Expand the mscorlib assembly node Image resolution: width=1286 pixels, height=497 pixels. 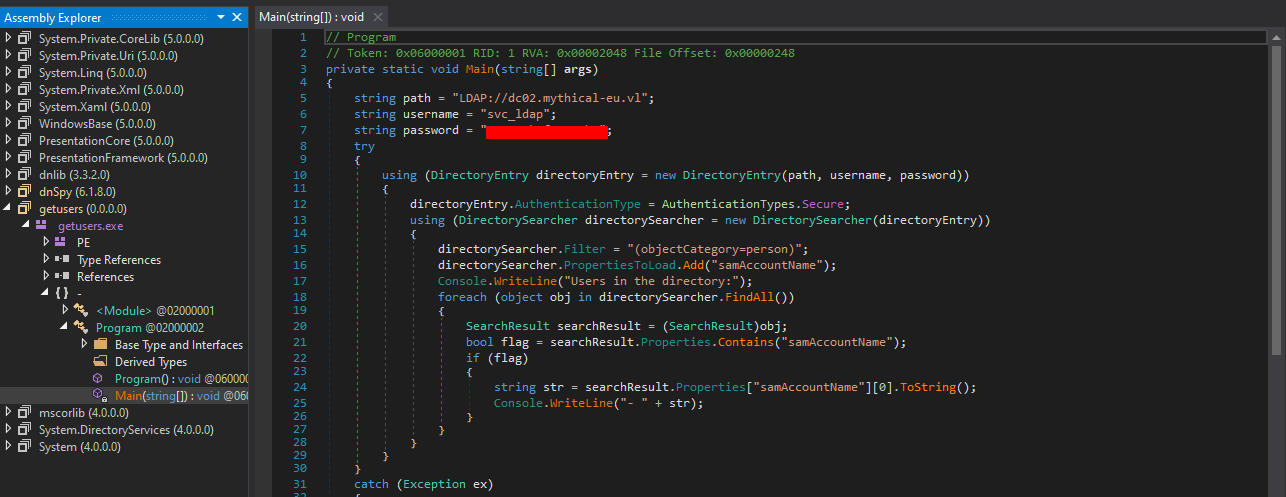pyautogui.click(x=9, y=412)
